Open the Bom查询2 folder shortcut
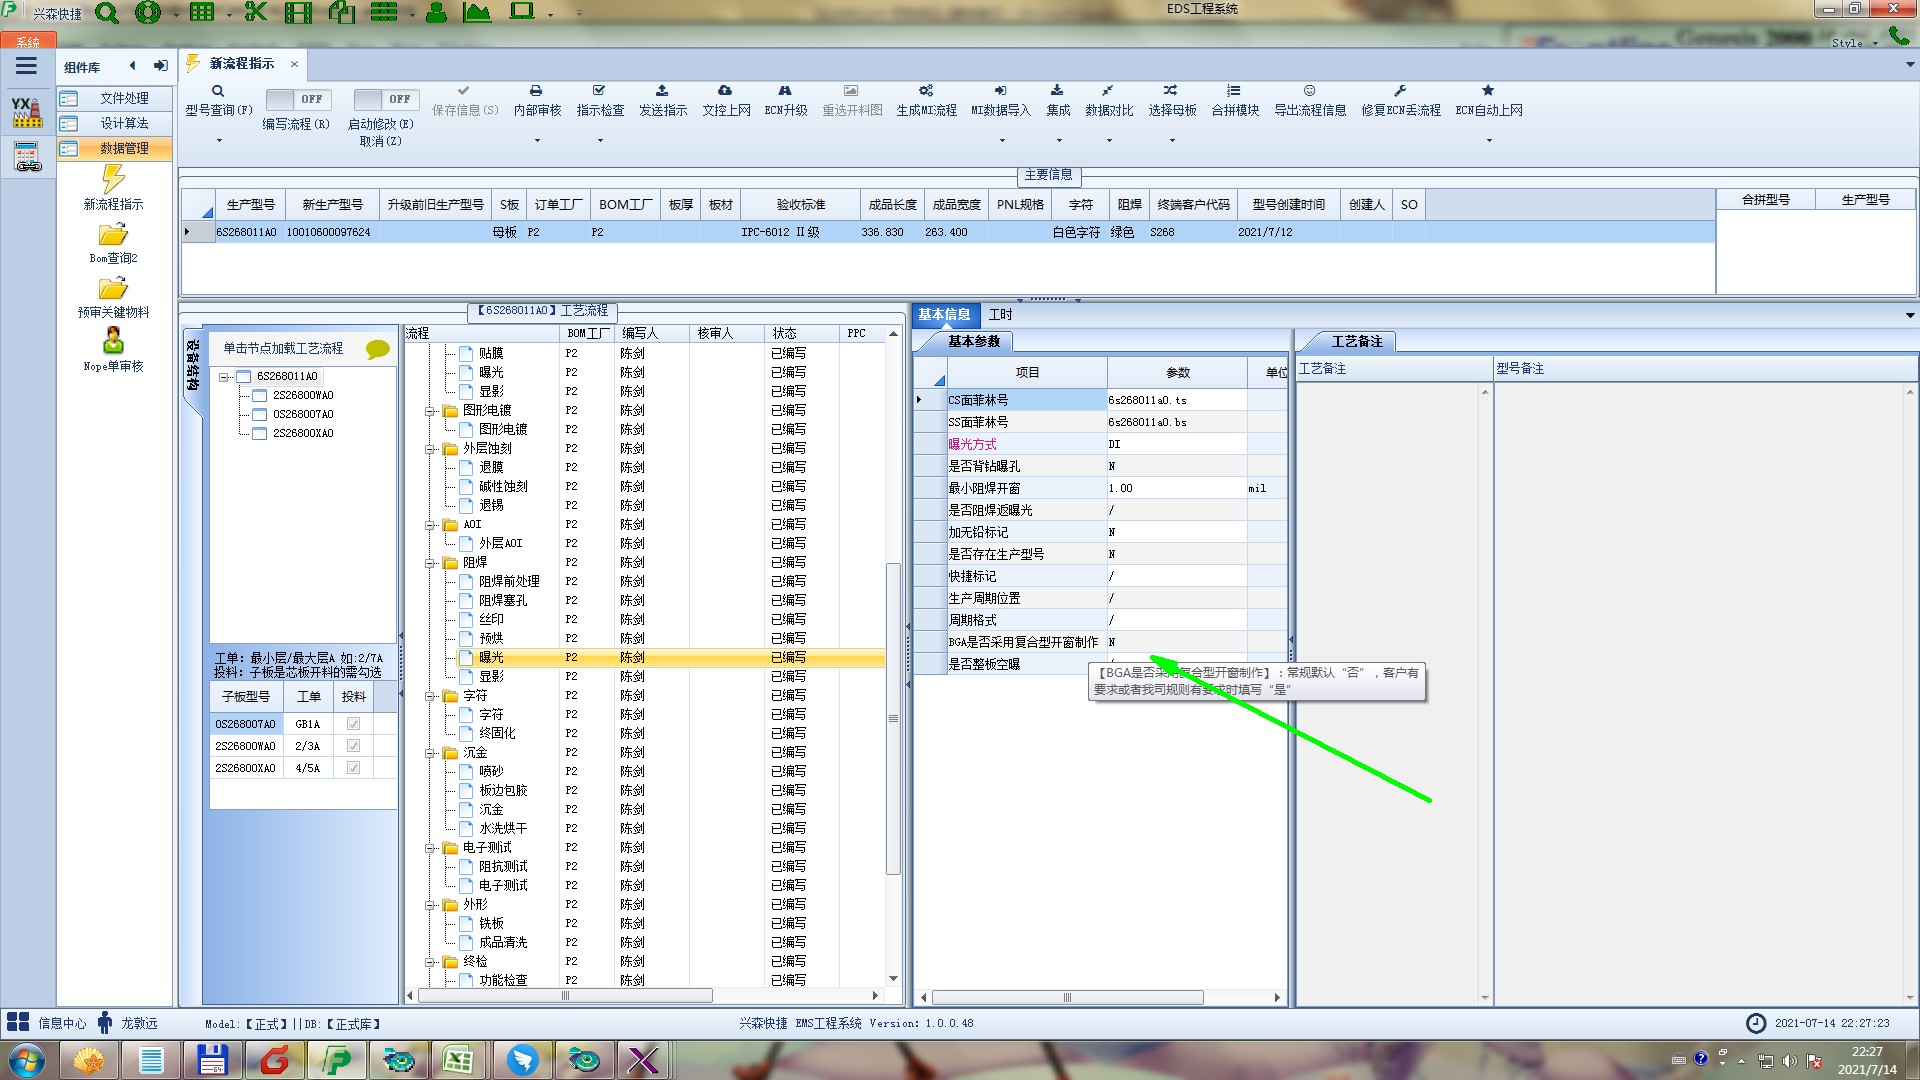The image size is (1920, 1080). 113,244
